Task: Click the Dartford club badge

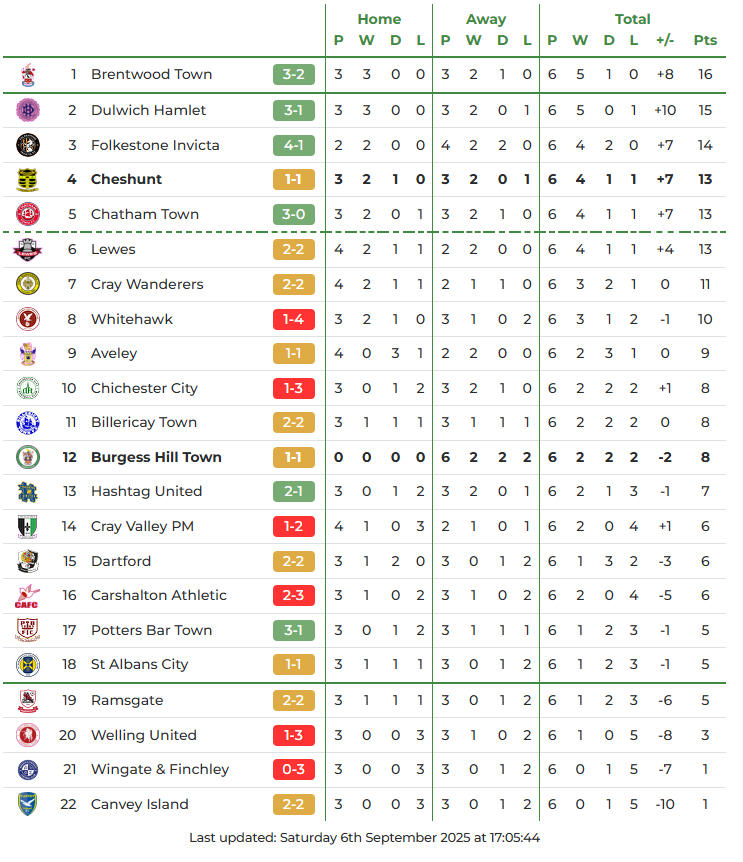Action: pyautogui.click(x=28, y=561)
